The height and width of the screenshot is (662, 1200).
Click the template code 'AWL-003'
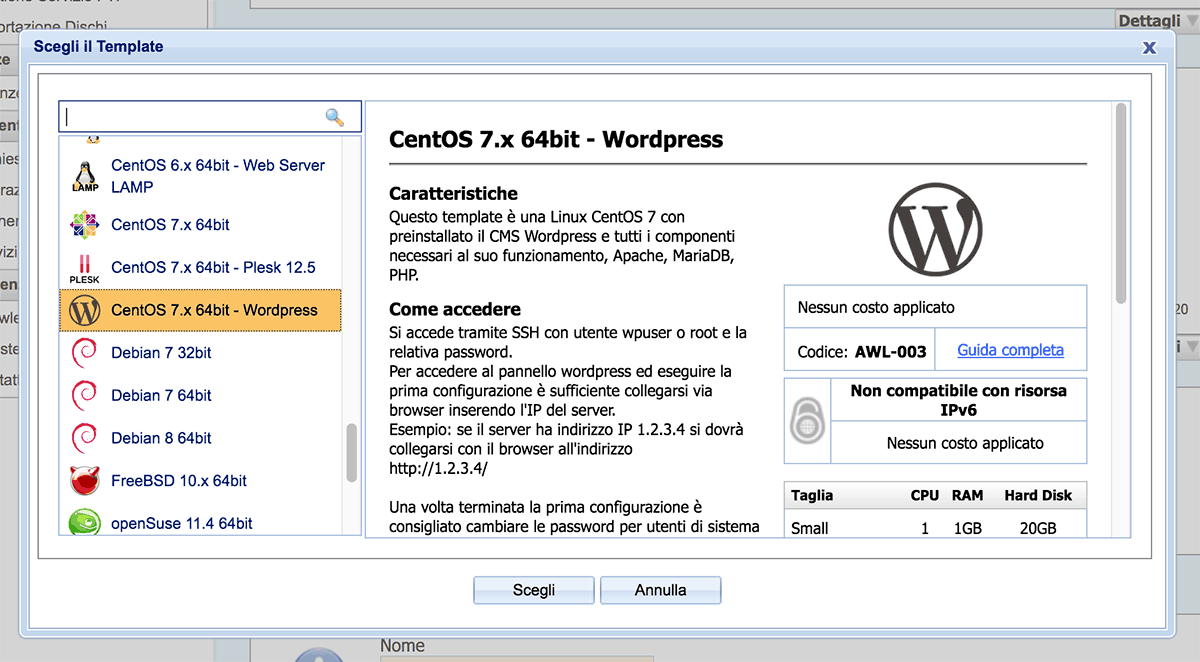point(890,352)
